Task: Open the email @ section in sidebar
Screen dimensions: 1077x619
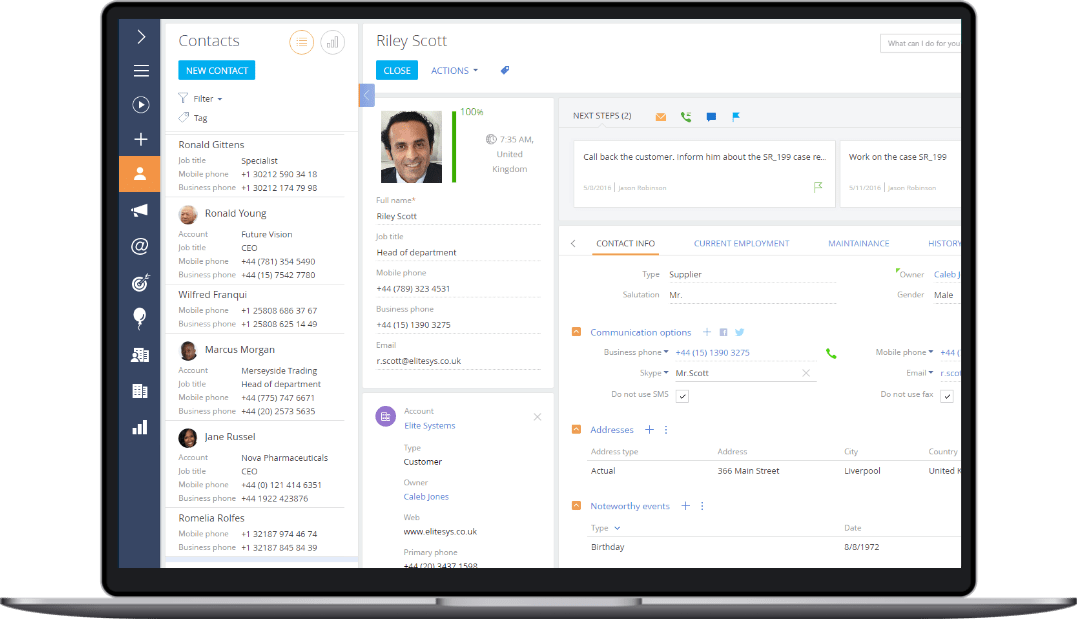Action: click(x=140, y=246)
